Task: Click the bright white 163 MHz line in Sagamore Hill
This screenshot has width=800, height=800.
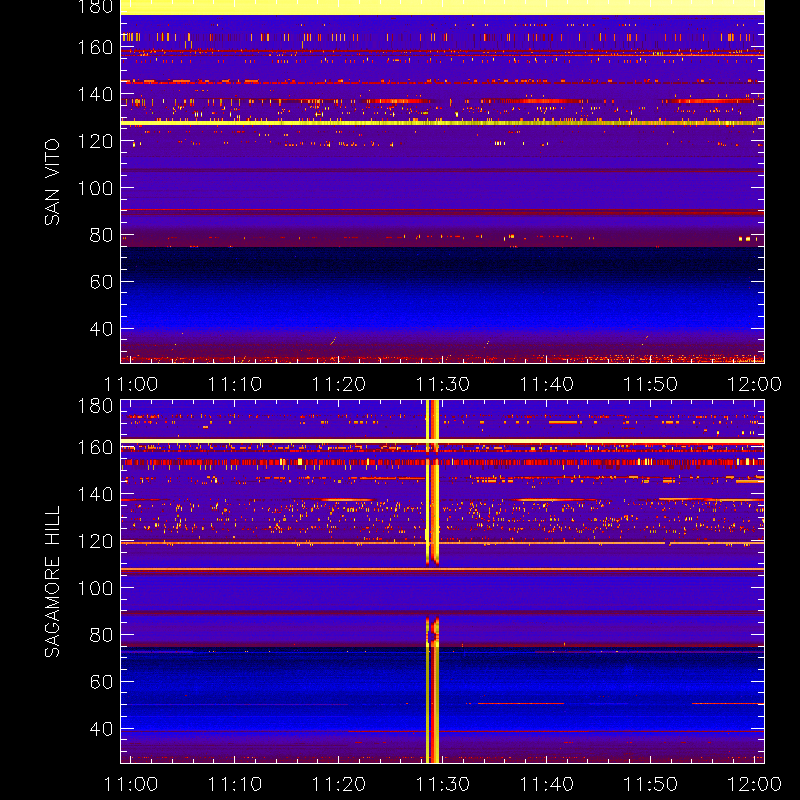Action: click(442, 441)
